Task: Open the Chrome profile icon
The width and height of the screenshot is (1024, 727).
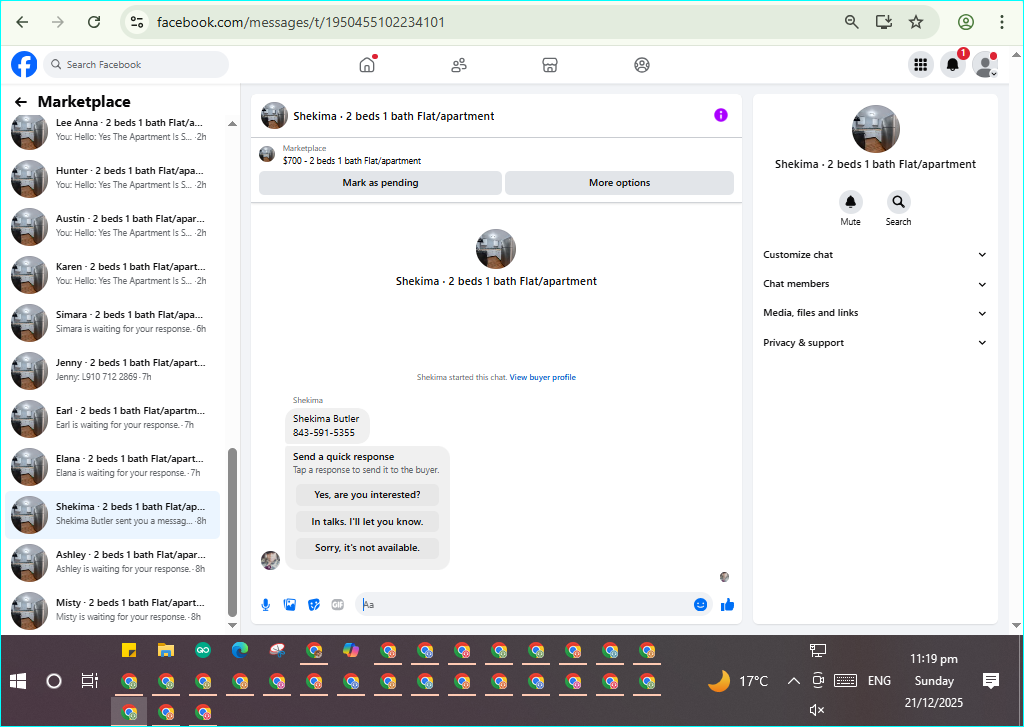Action: click(966, 22)
